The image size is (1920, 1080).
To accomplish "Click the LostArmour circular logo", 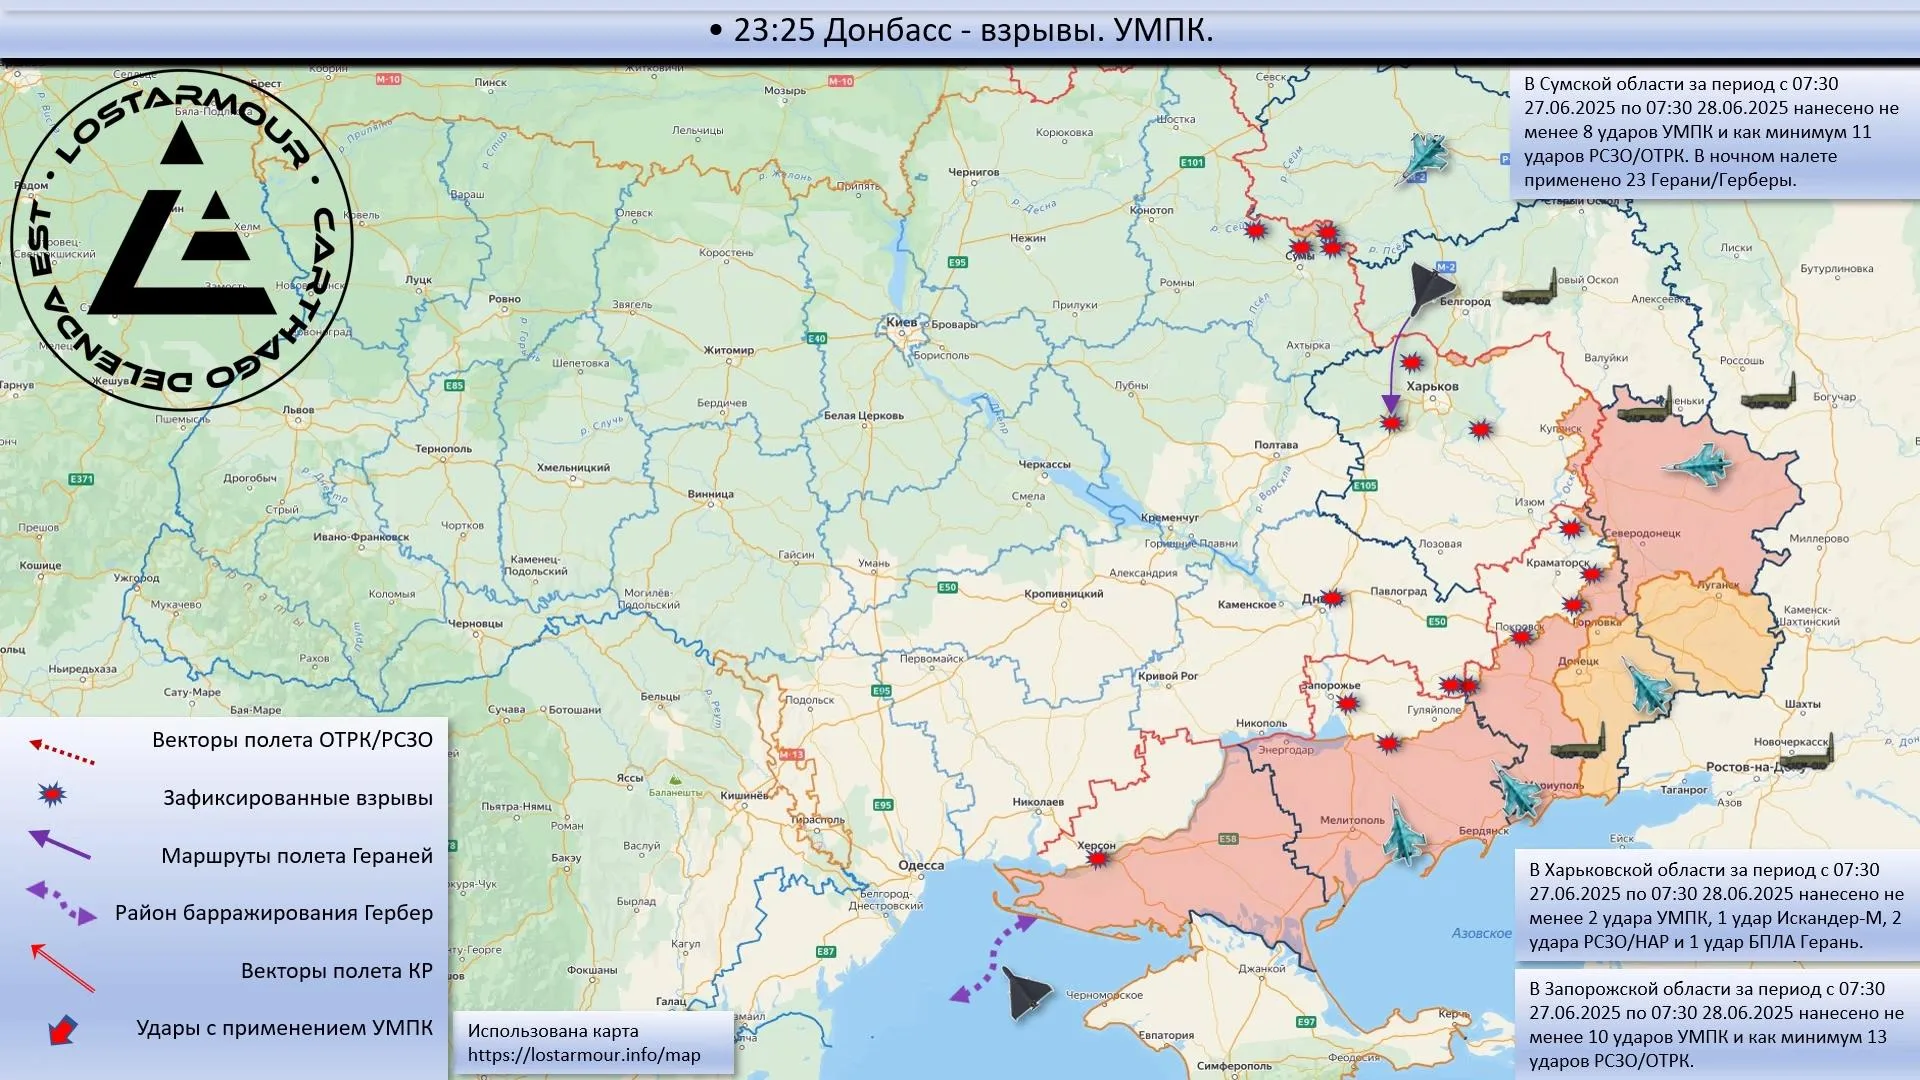I will point(182,239).
